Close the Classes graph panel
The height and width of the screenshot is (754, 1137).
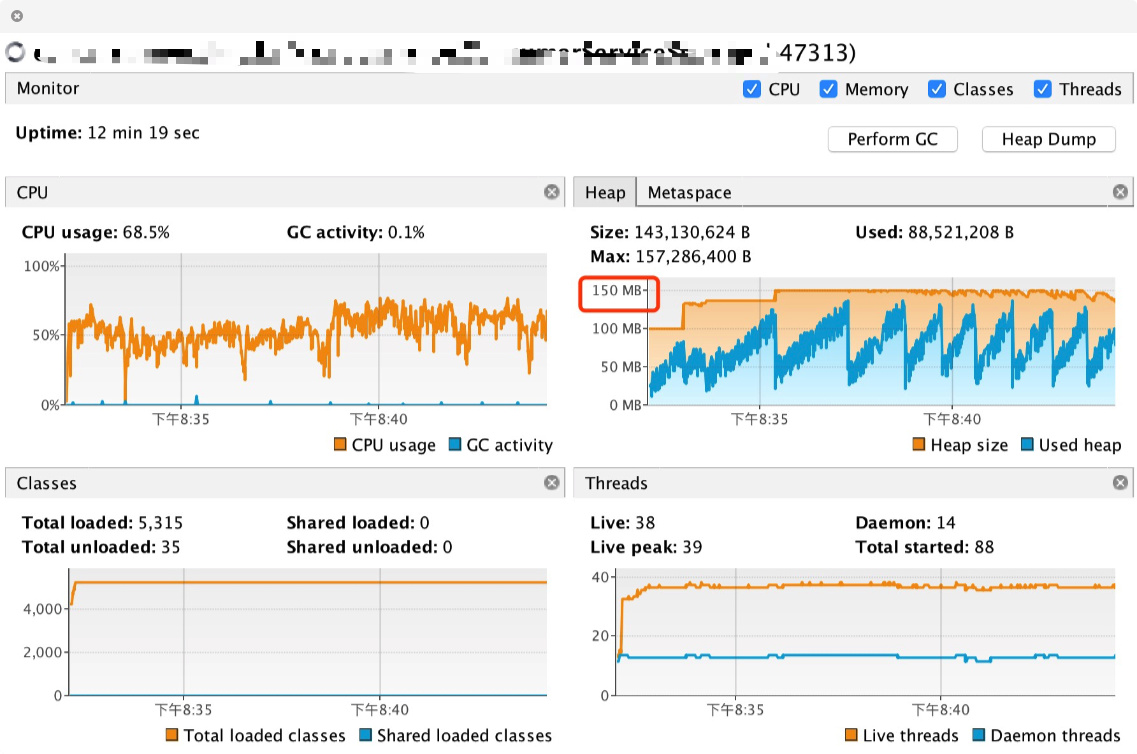pyautogui.click(x=552, y=483)
